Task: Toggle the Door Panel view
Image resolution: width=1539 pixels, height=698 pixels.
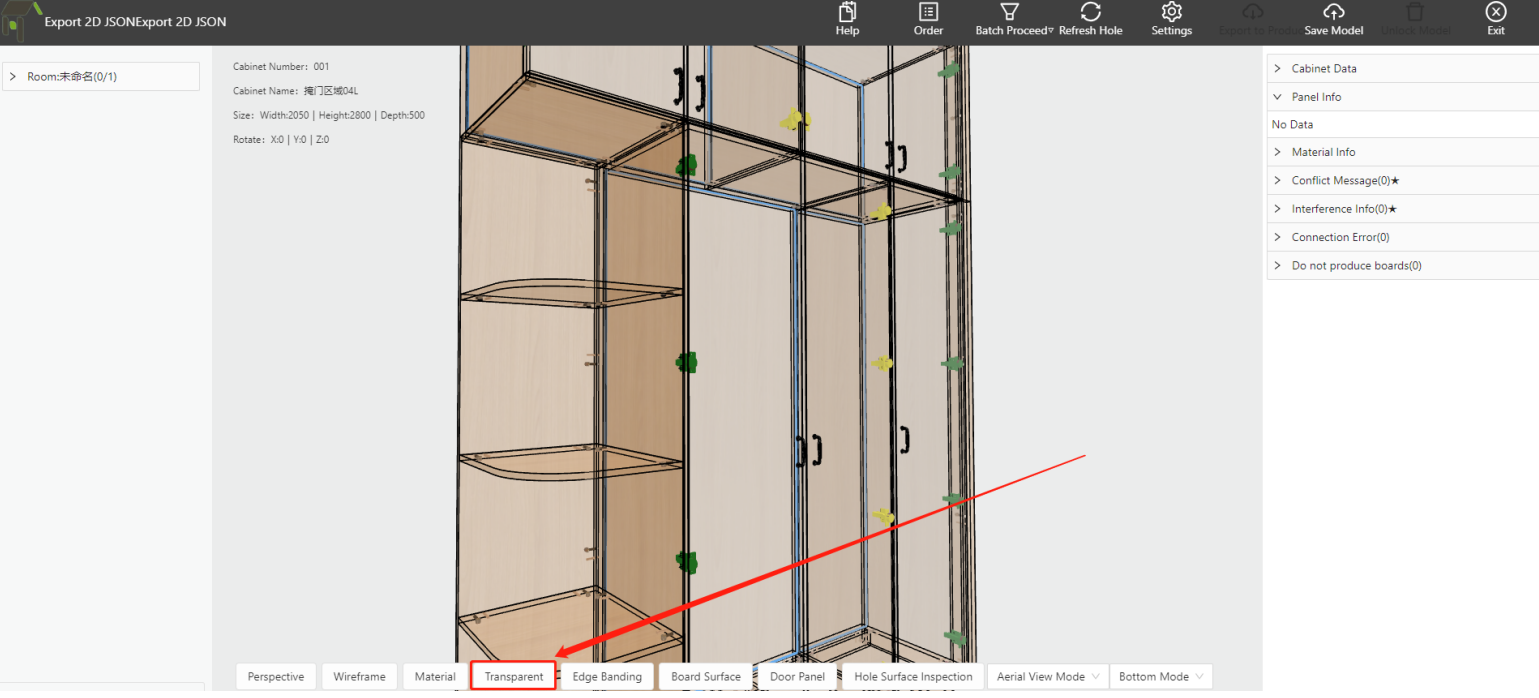Action: pos(797,677)
